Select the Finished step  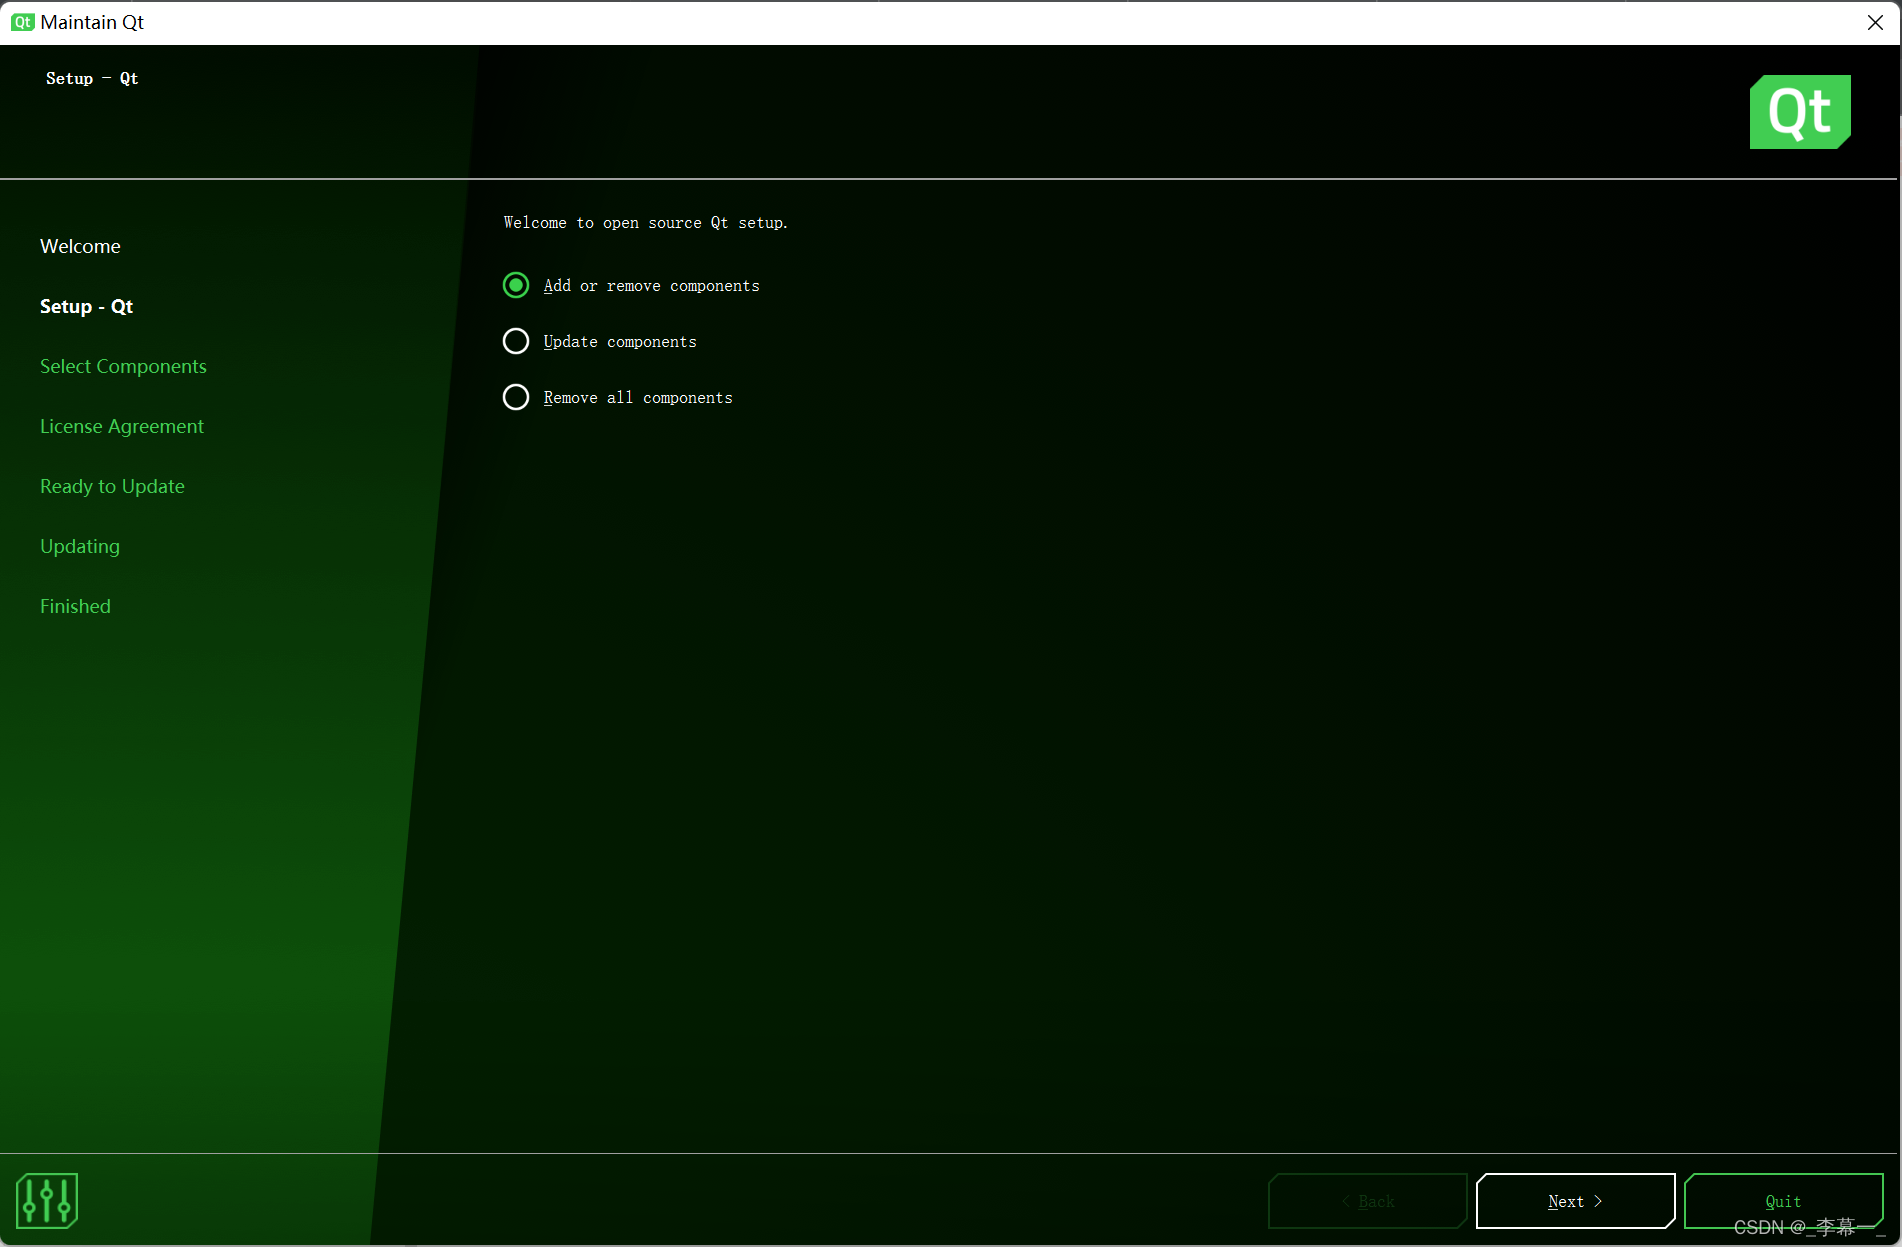click(75, 606)
